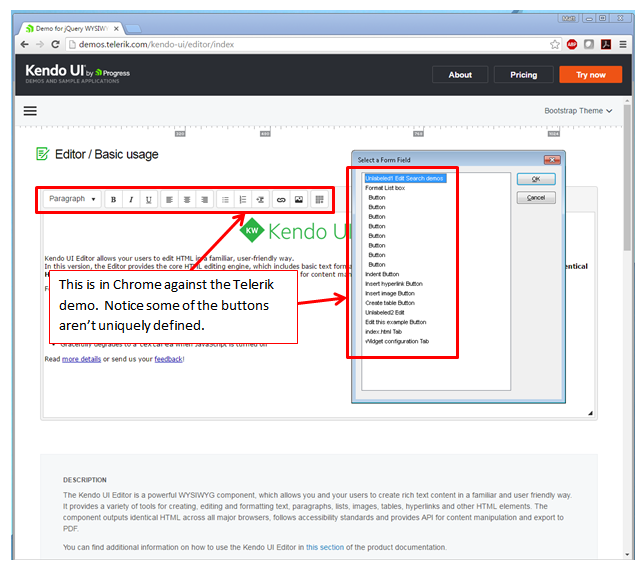Toggle Bold in the editor toolbar
This screenshot has width=644, height=572.
point(113,200)
